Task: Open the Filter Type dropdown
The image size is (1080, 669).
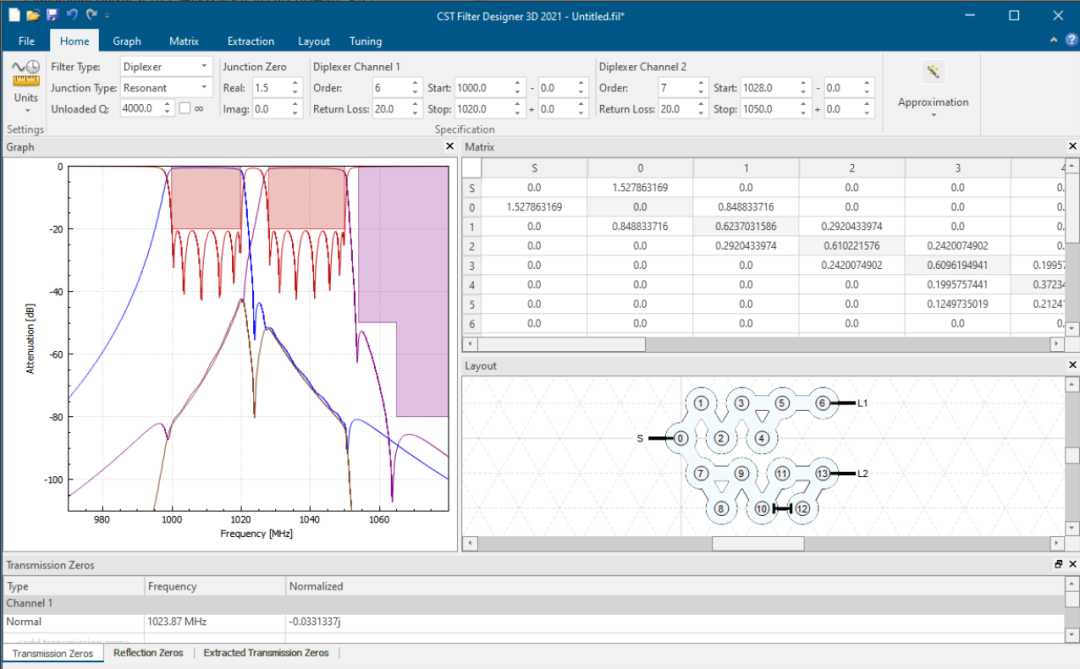Action: (166, 67)
